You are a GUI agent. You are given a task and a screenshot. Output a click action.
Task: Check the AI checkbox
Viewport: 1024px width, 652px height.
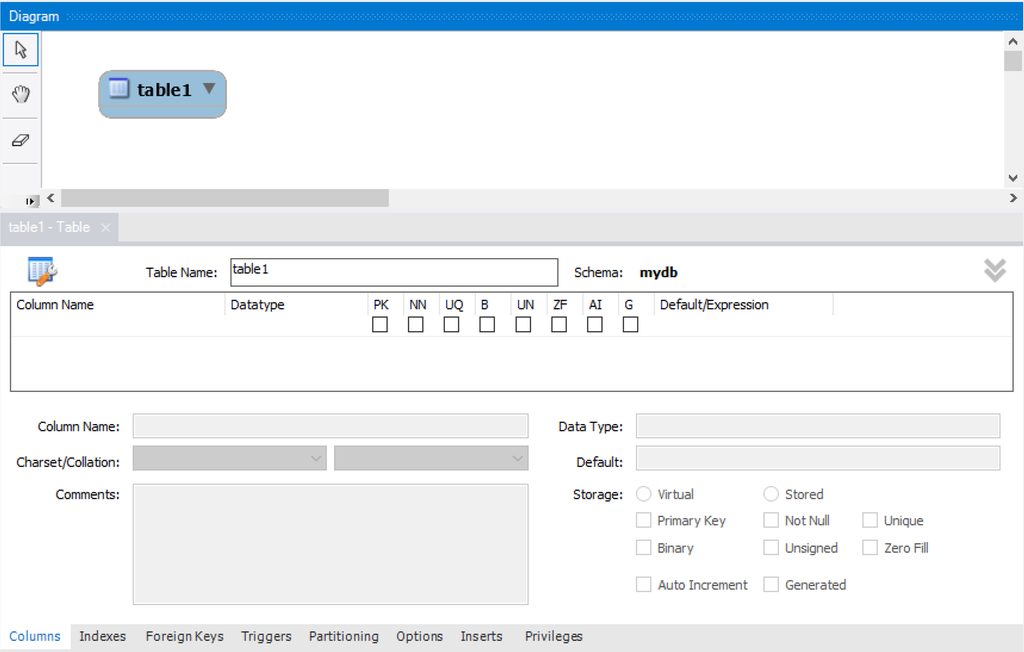(x=595, y=324)
